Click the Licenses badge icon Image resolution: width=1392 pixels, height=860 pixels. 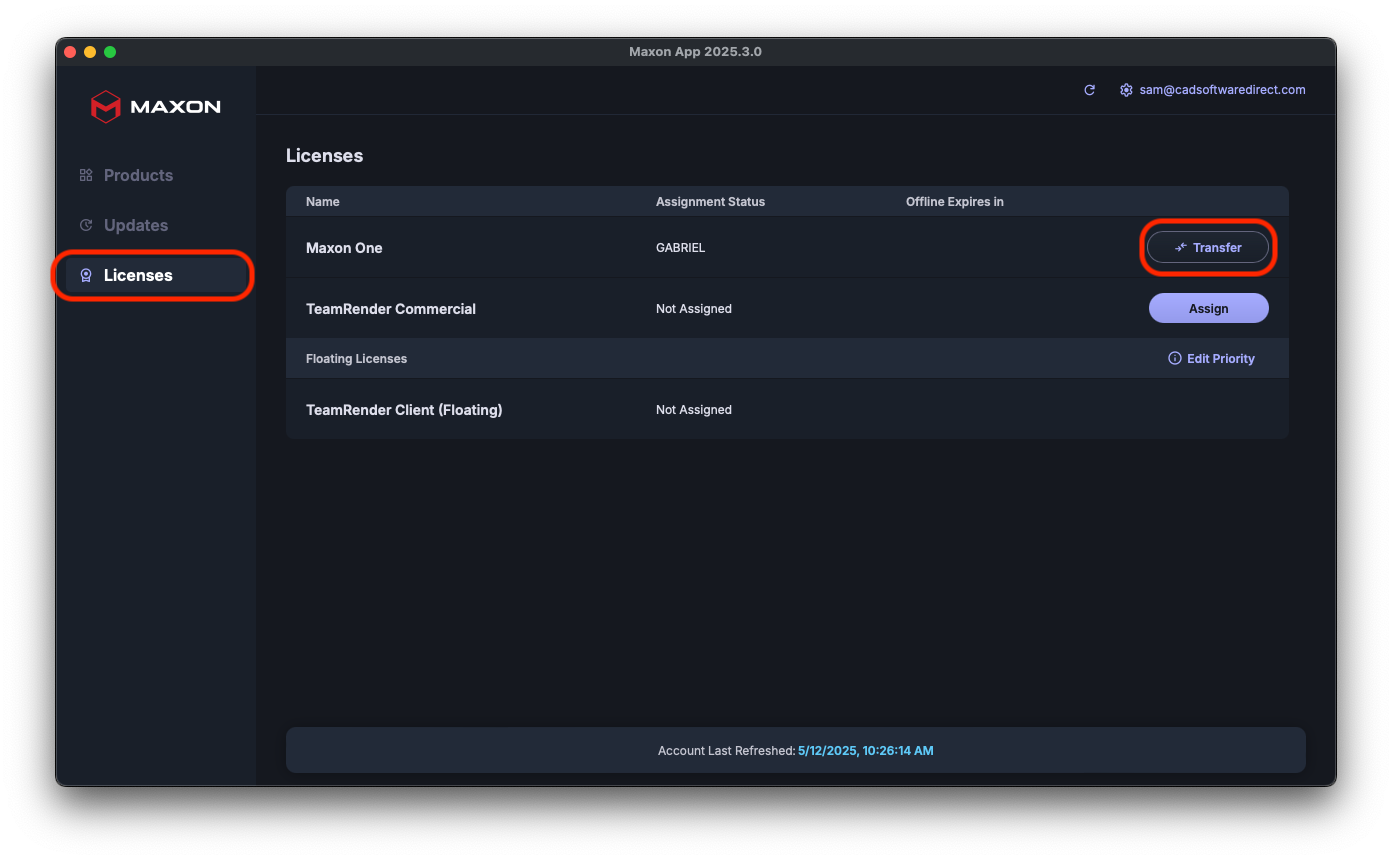click(x=86, y=275)
